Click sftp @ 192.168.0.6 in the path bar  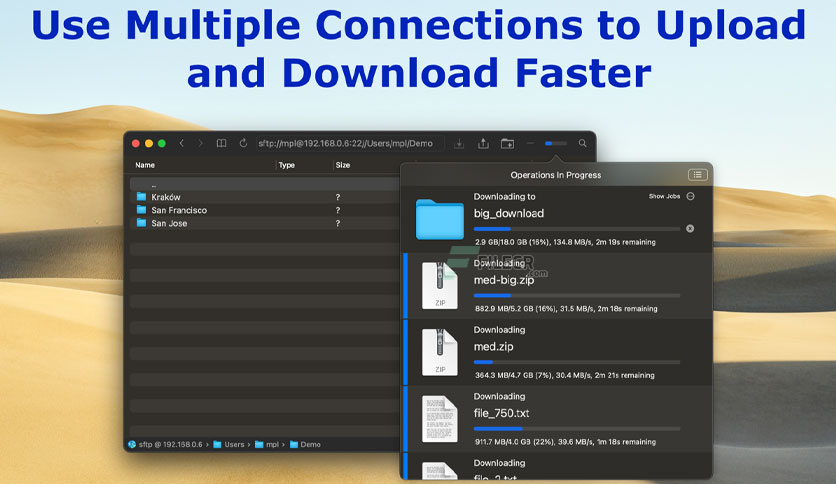click(x=171, y=445)
